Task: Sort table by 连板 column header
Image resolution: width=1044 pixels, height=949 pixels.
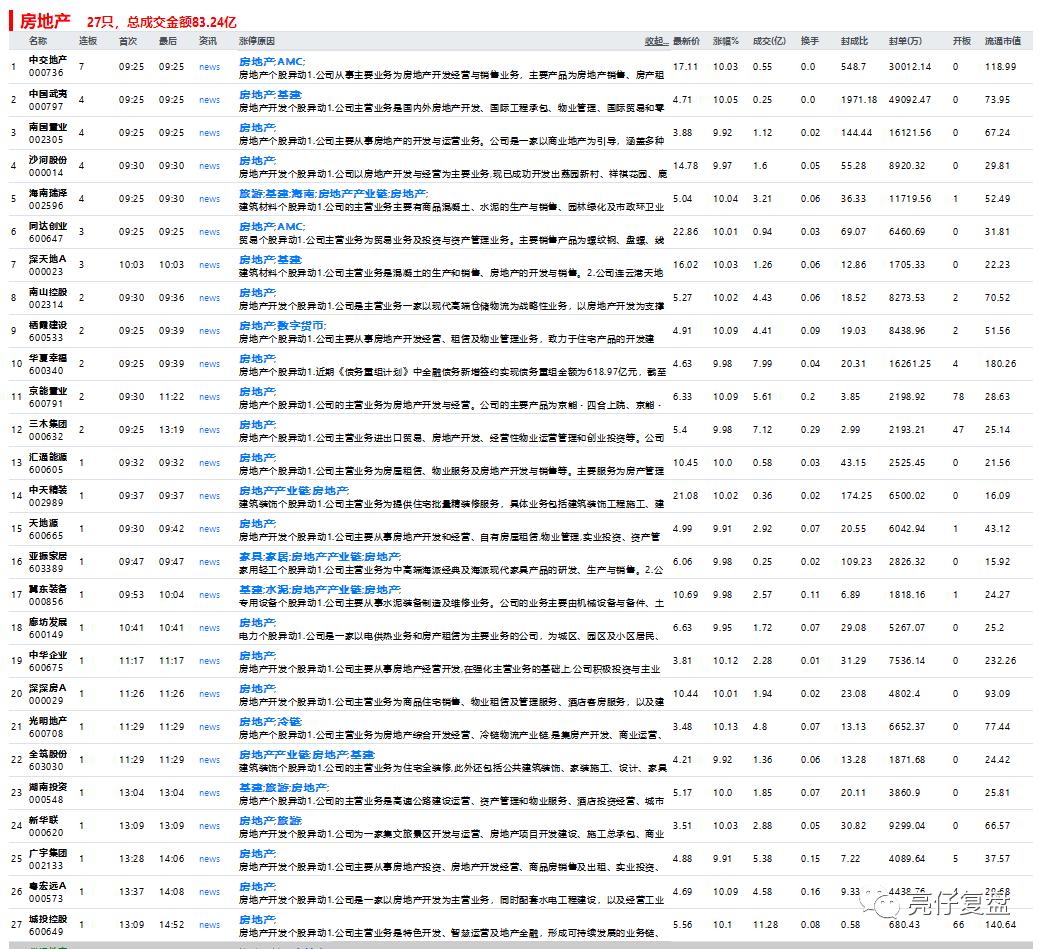Action: point(88,41)
